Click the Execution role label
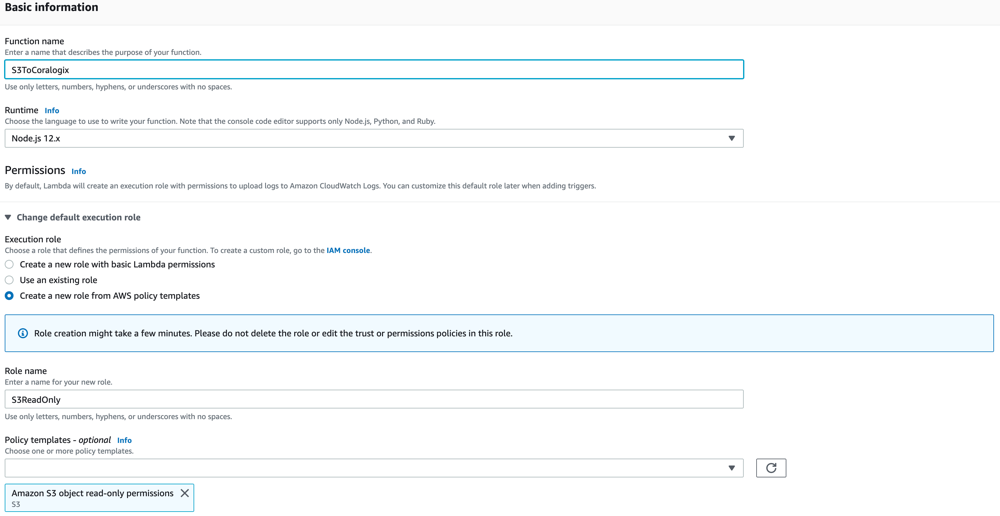1000x516 pixels. (33, 239)
